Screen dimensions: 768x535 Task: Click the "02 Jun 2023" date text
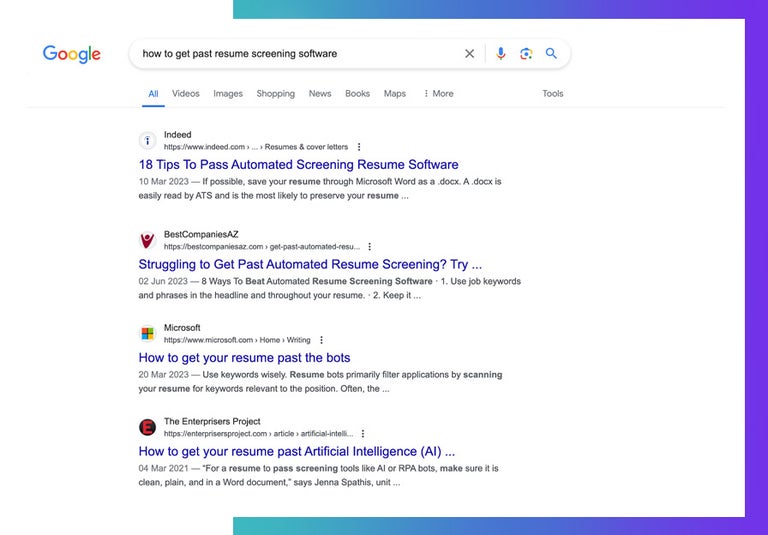click(x=163, y=282)
